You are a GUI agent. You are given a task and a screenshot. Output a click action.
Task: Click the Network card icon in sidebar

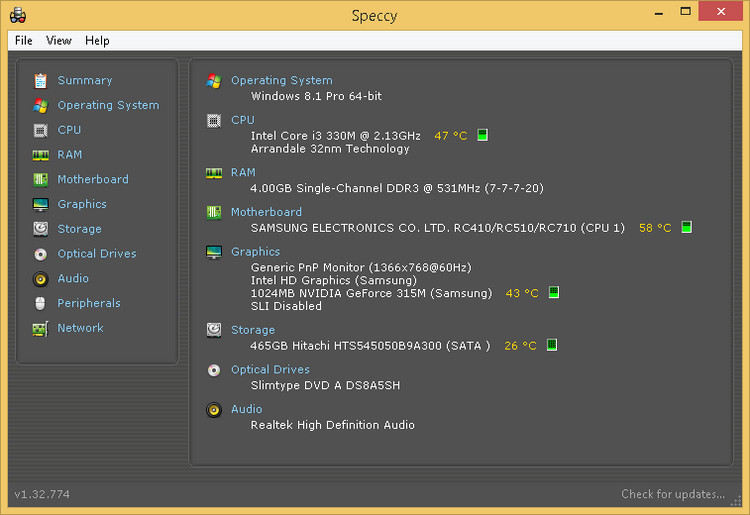pos(41,329)
